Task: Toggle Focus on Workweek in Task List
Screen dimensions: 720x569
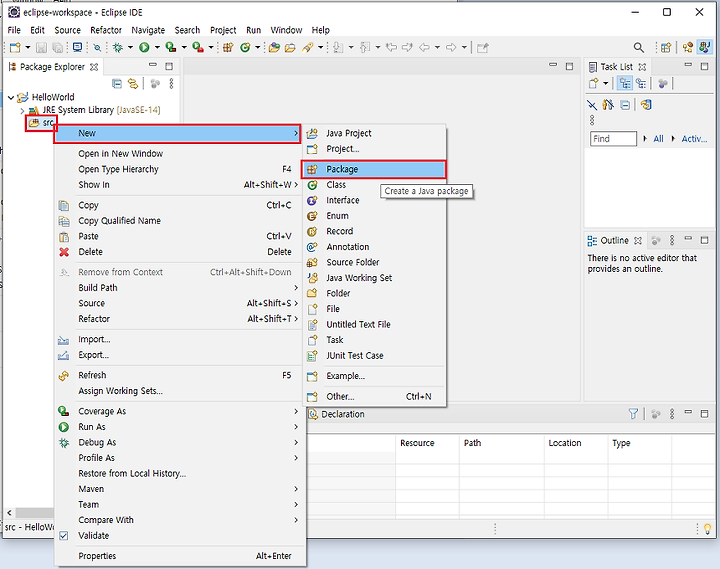Action: tap(663, 84)
